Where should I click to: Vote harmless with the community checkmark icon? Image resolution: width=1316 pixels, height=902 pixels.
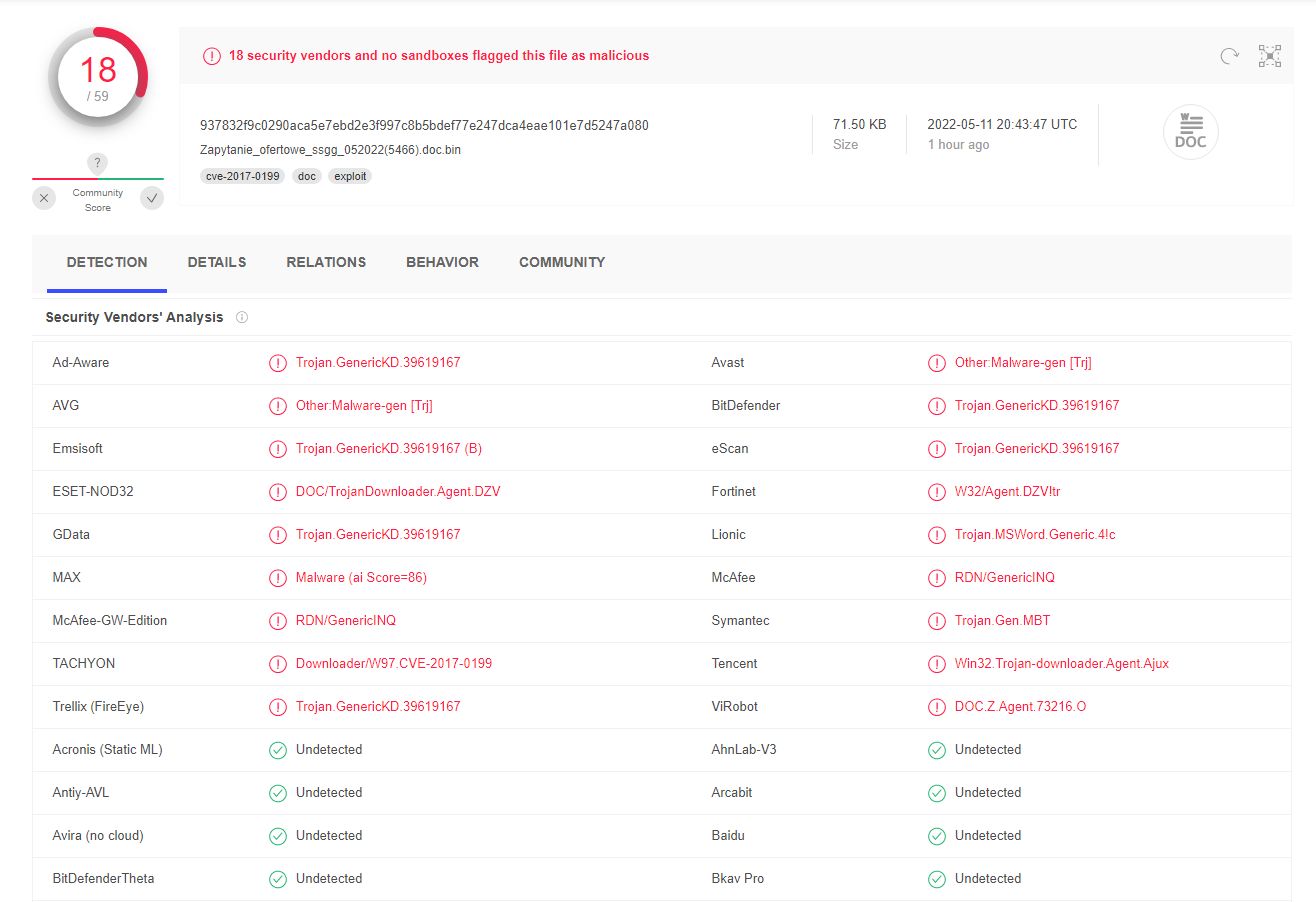click(x=152, y=199)
